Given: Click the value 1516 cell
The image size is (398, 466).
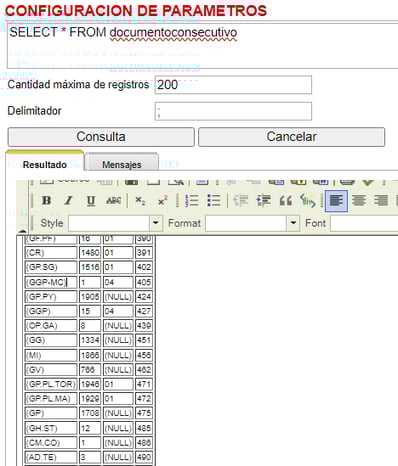Looking at the screenshot, I should click(90, 267).
